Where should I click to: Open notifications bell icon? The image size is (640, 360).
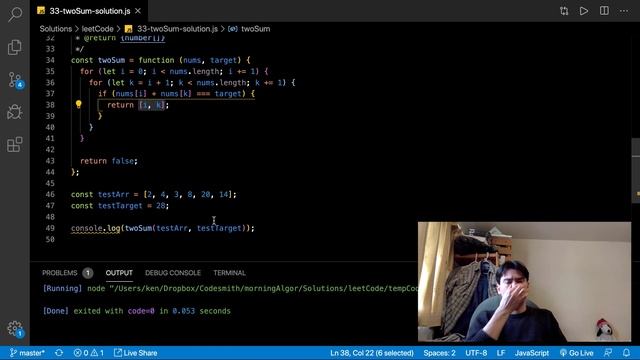tap(626, 353)
